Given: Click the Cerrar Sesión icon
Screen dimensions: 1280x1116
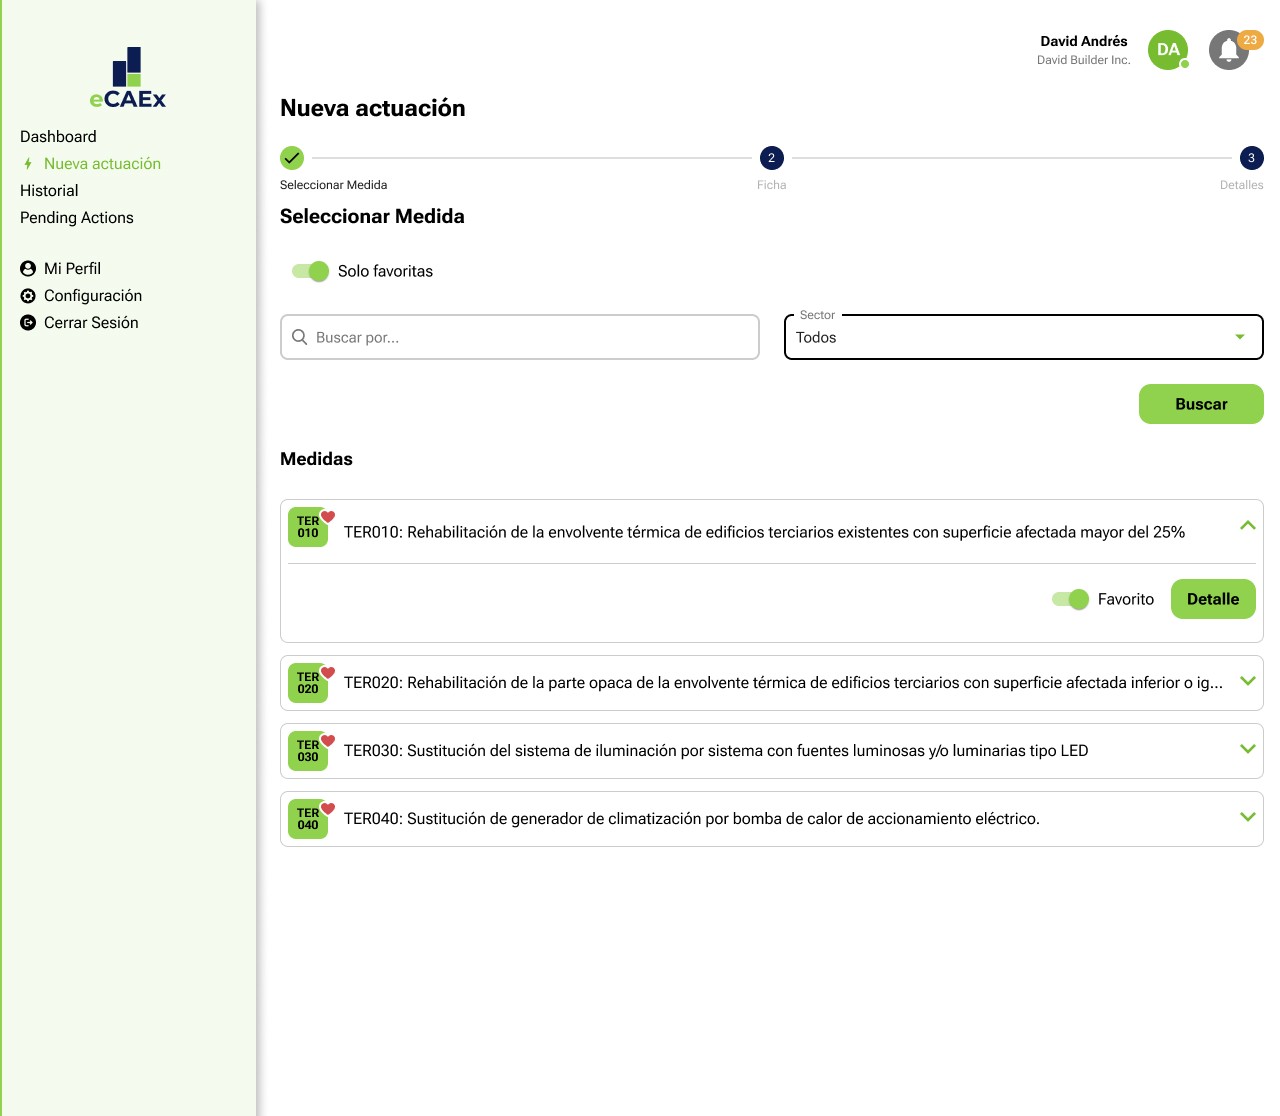Looking at the screenshot, I should point(26,322).
